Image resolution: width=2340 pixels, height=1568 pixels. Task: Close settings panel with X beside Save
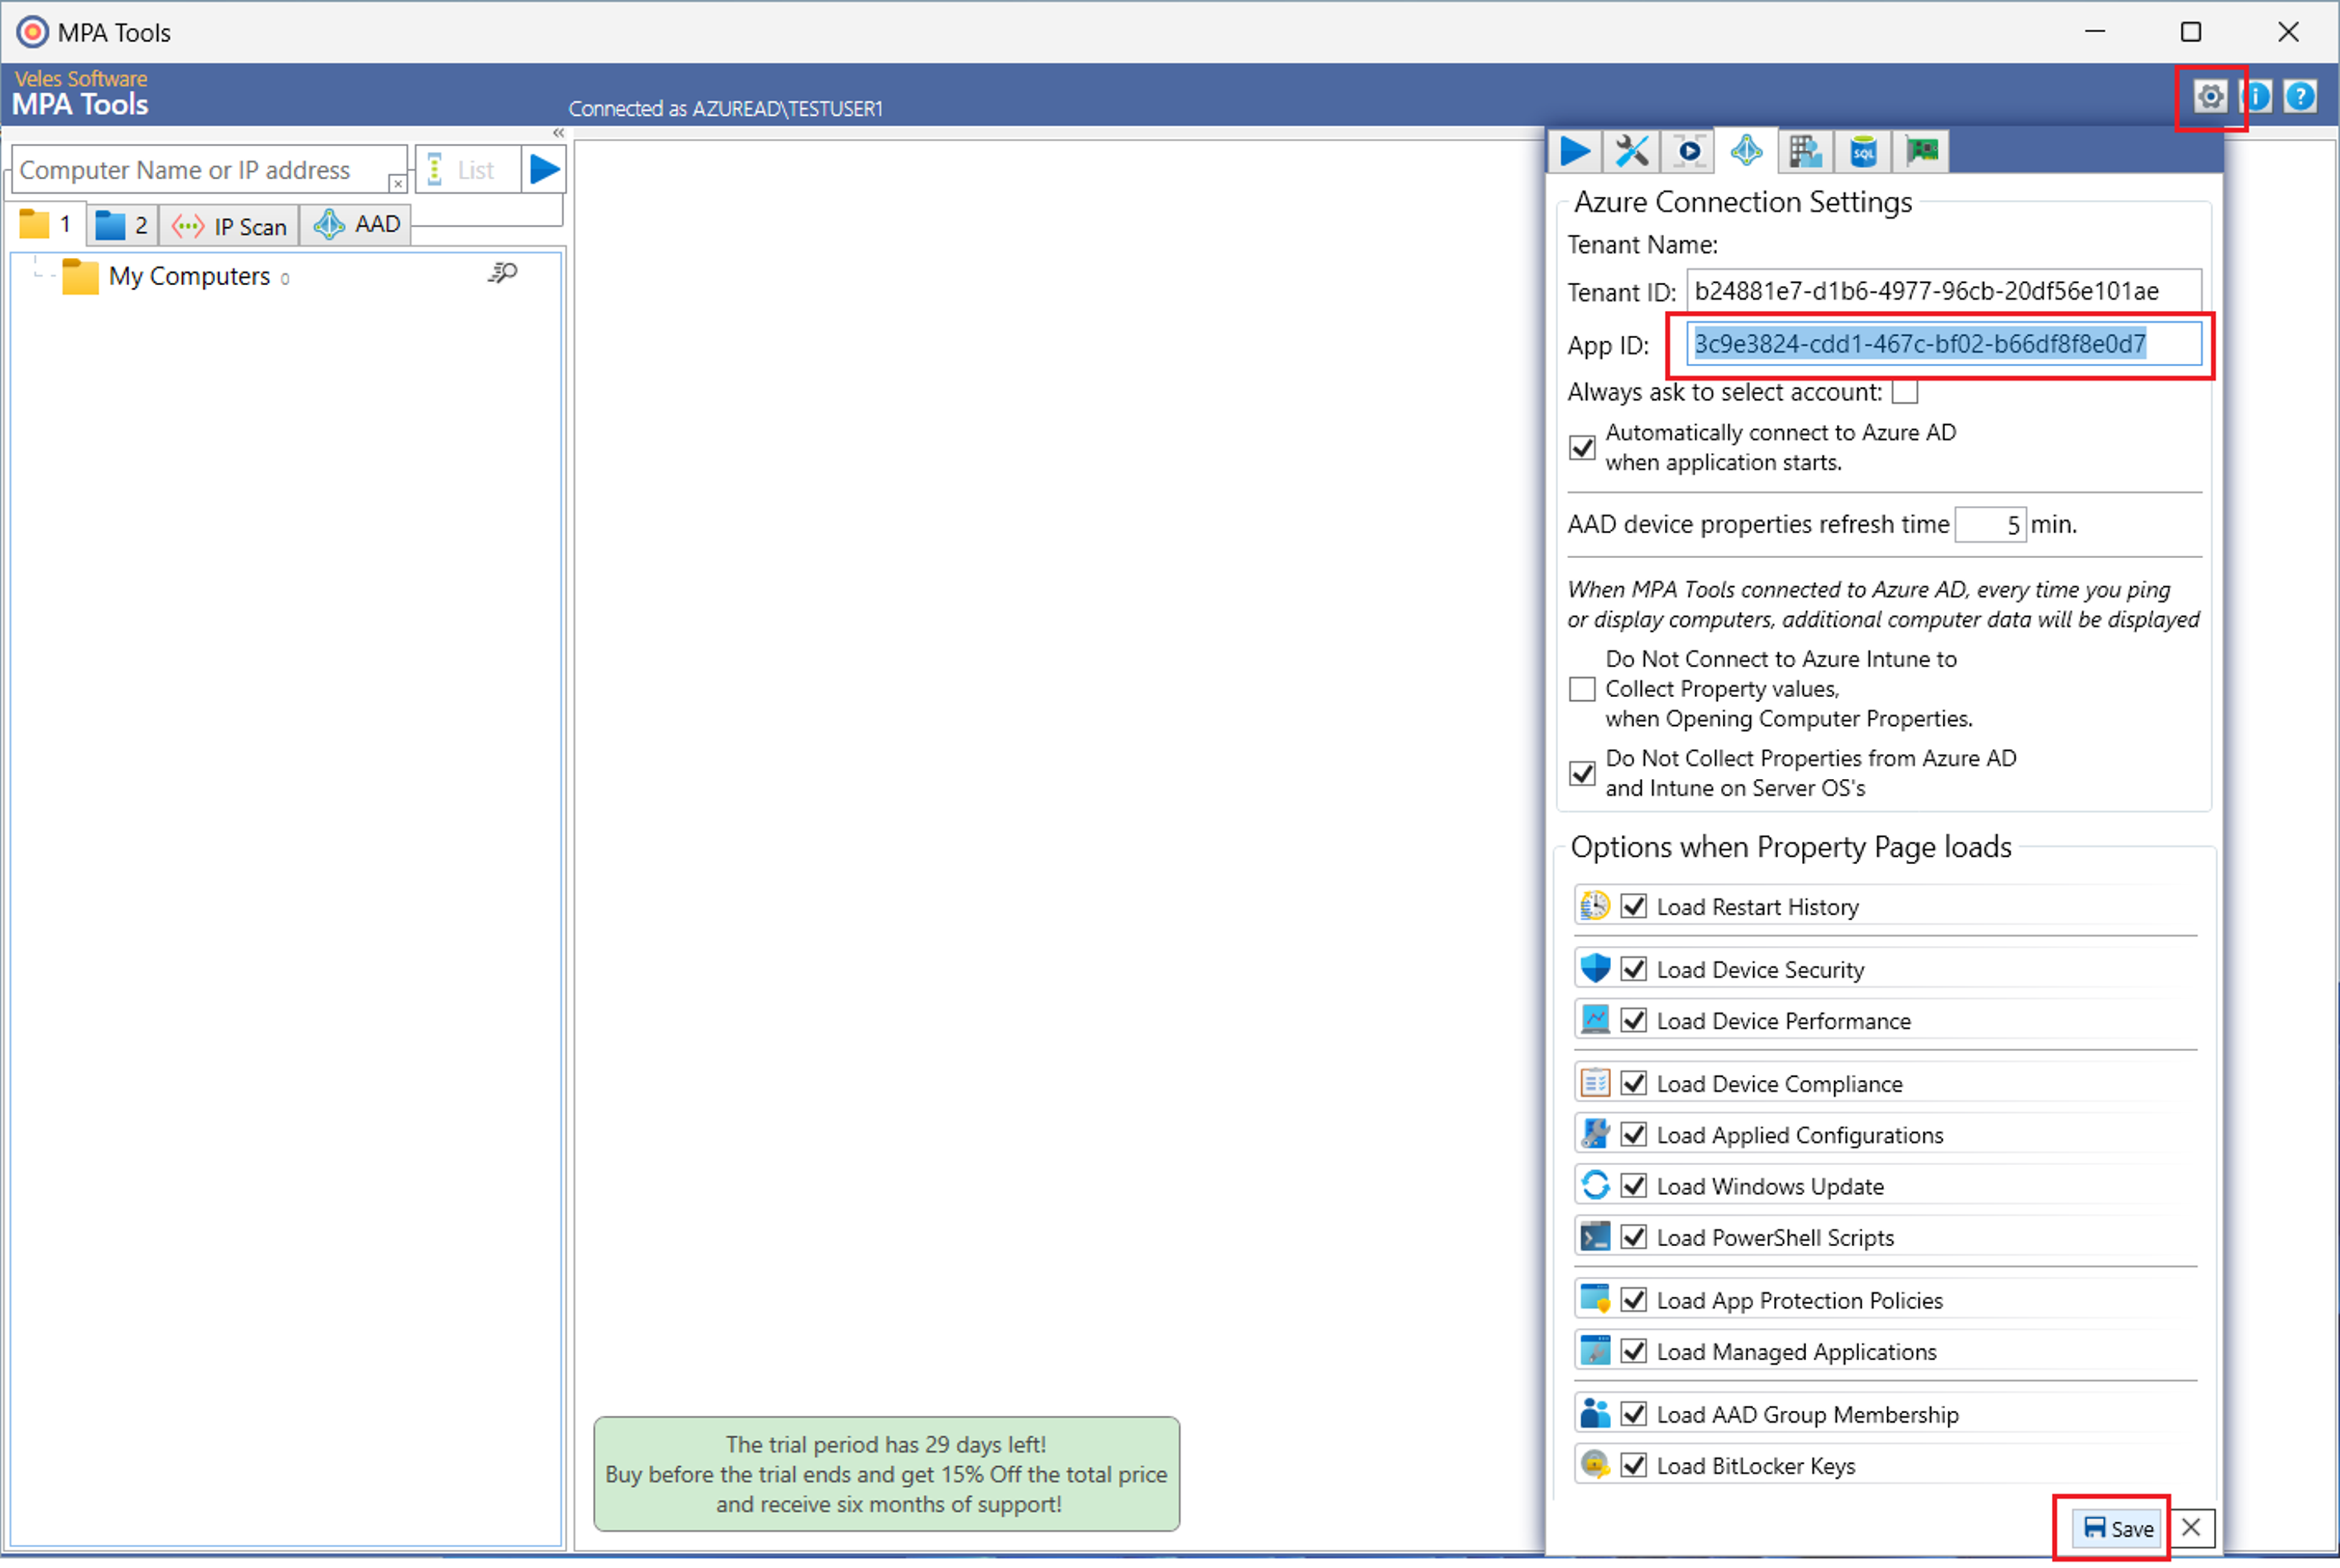2191,1528
